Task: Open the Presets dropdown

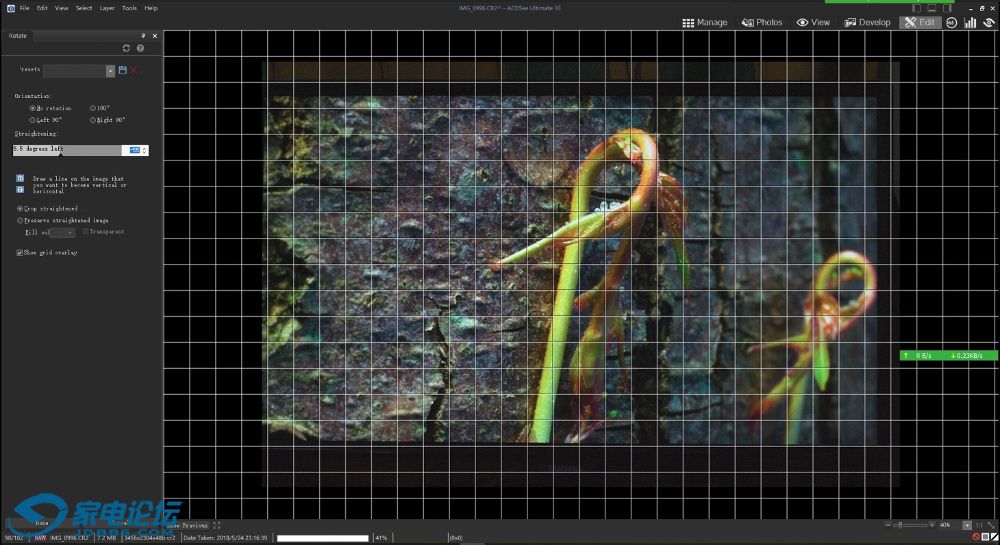Action: (110, 71)
